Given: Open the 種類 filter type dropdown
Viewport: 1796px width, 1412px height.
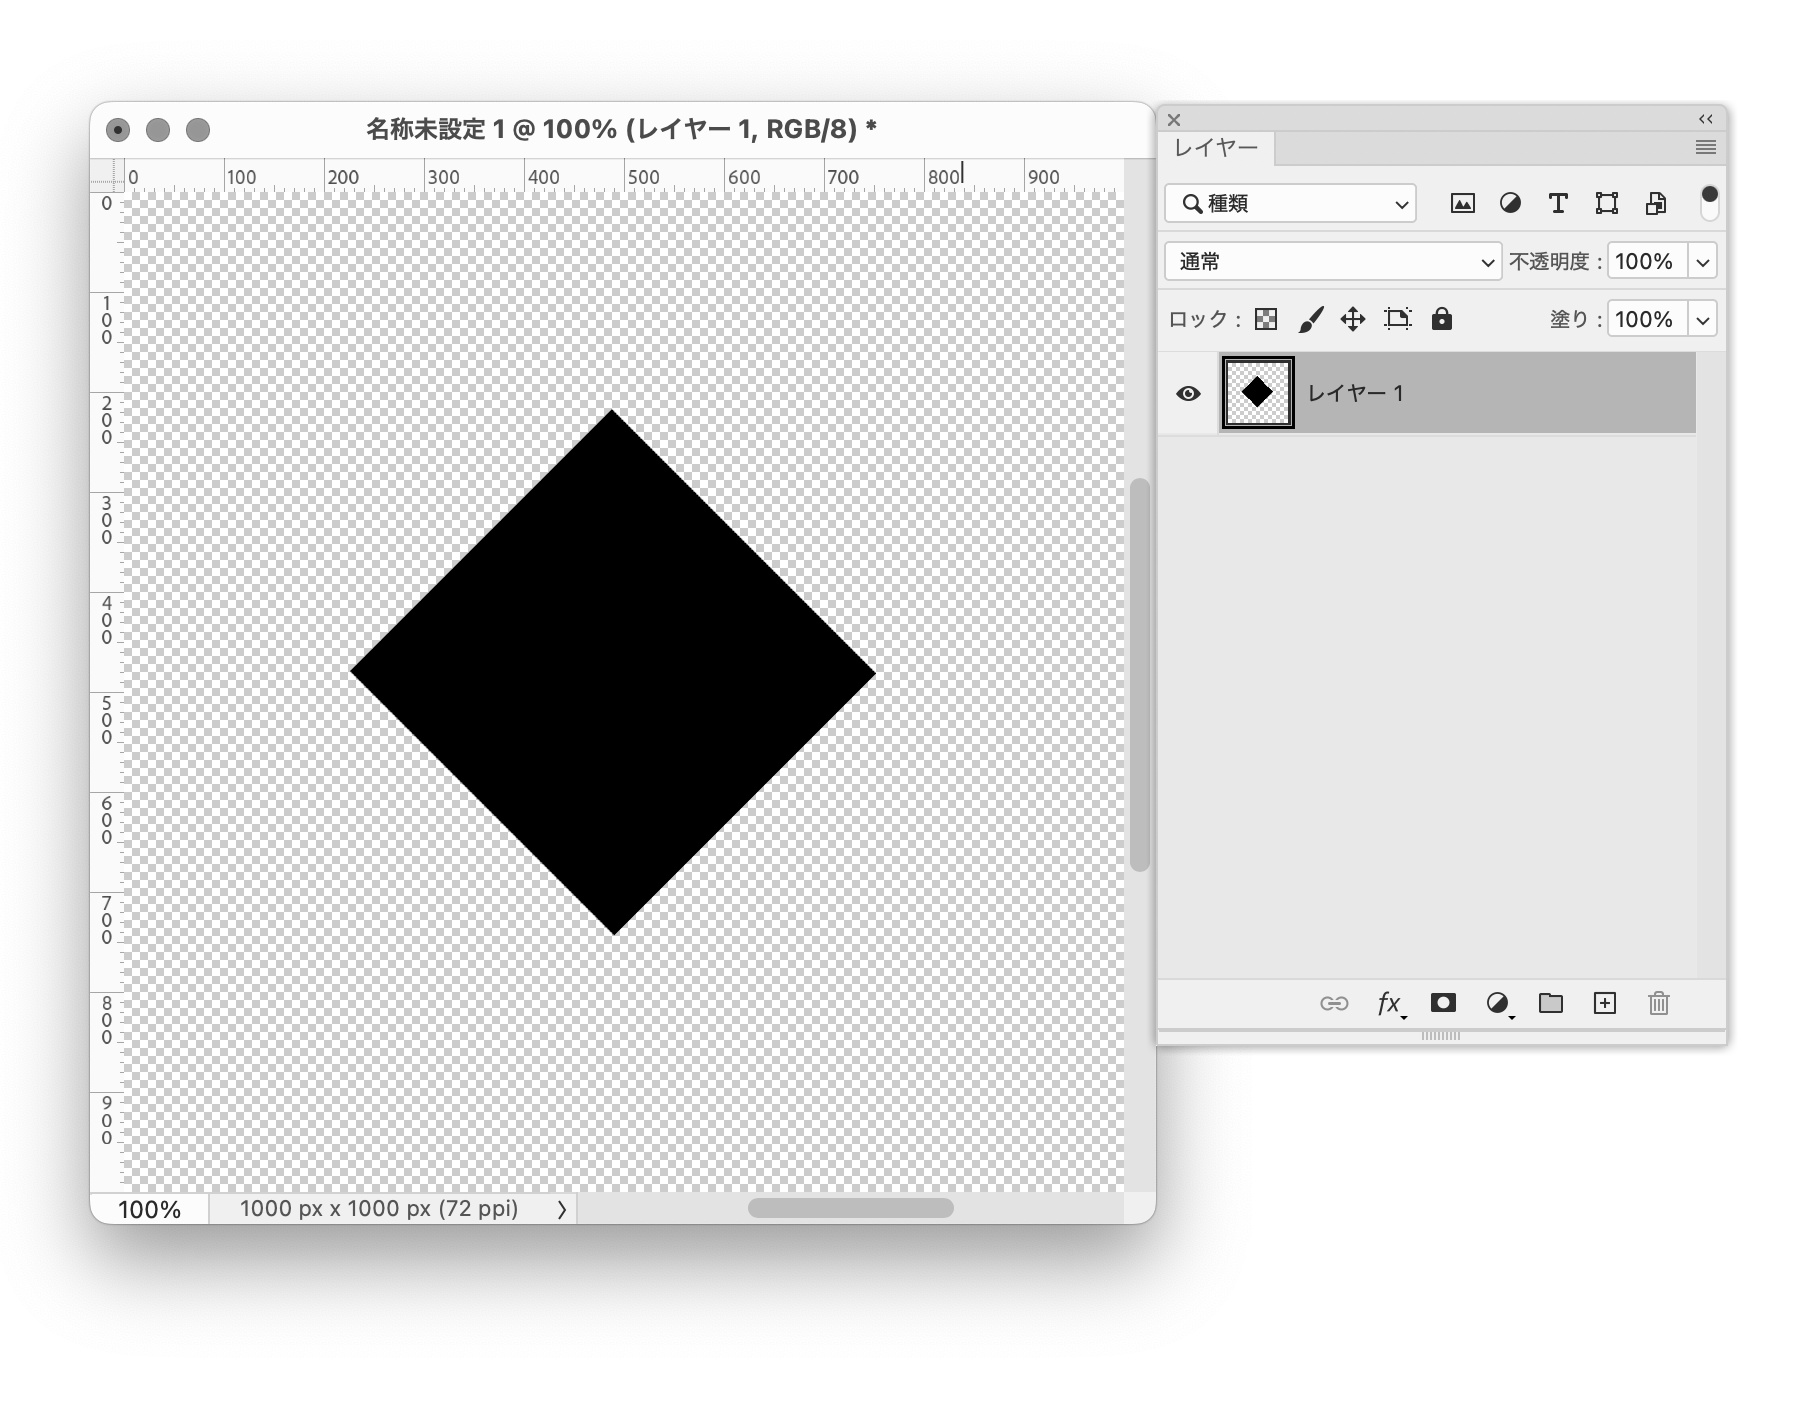Looking at the screenshot, I should coord(1290,203).
